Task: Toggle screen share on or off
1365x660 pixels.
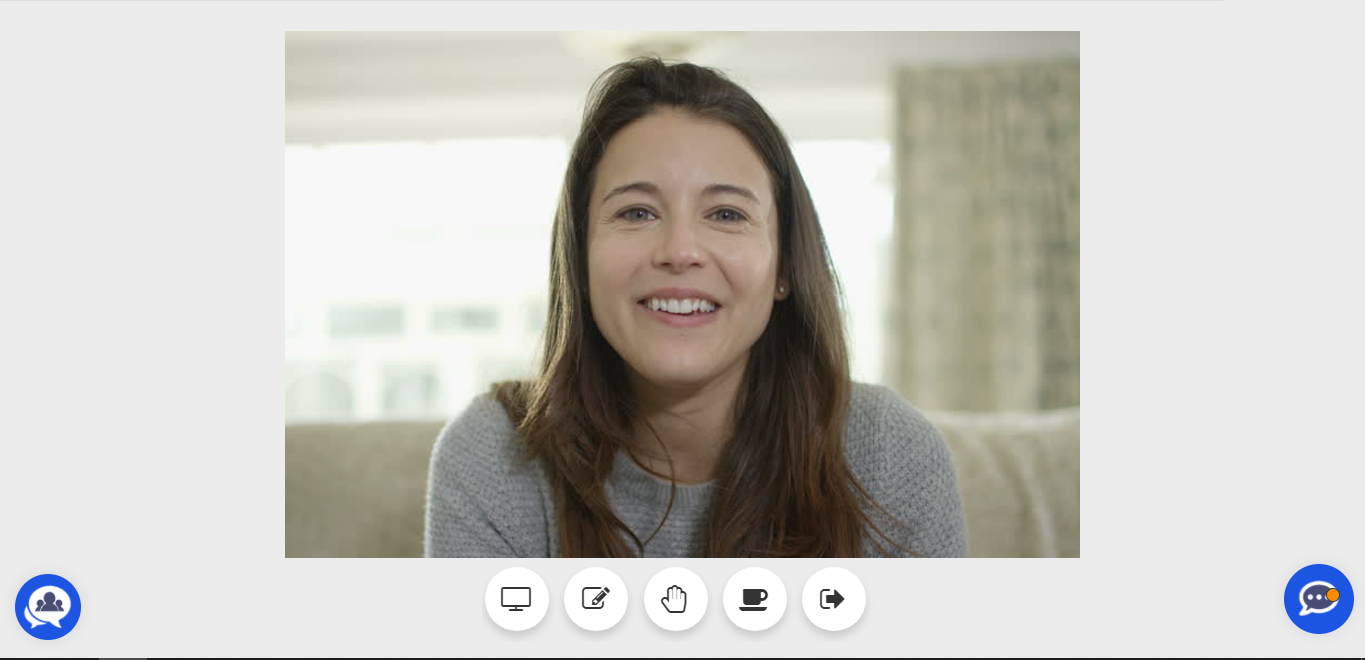Action: click(x=516, y=599)
